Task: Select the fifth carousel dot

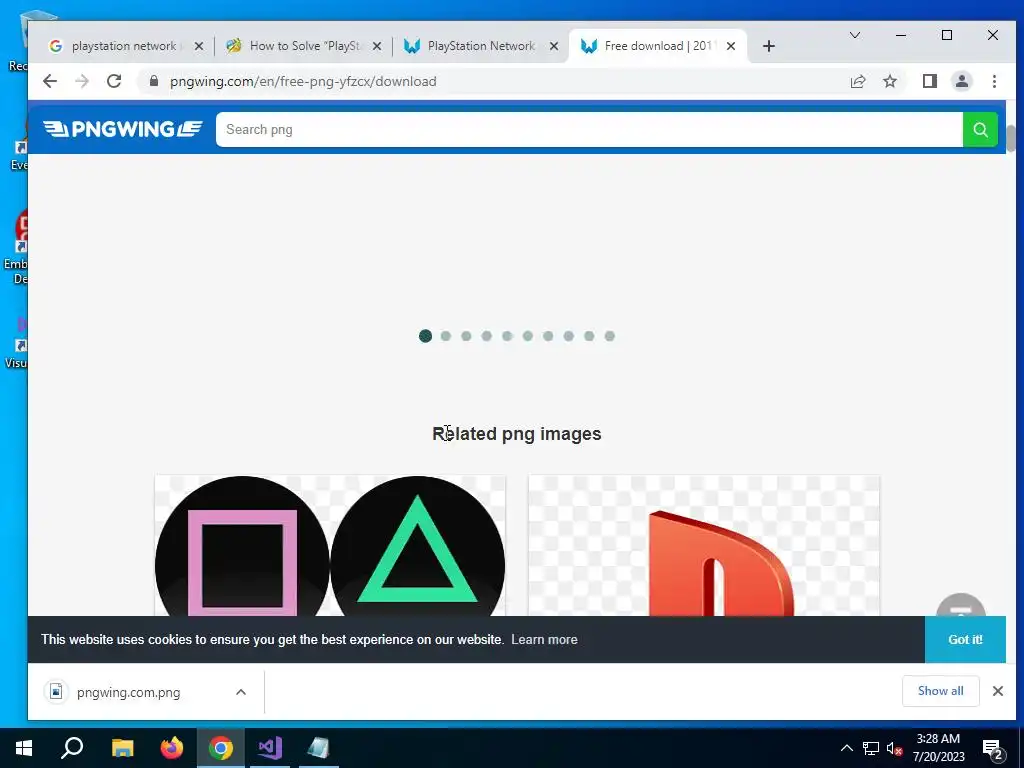Action: point(507,336)
